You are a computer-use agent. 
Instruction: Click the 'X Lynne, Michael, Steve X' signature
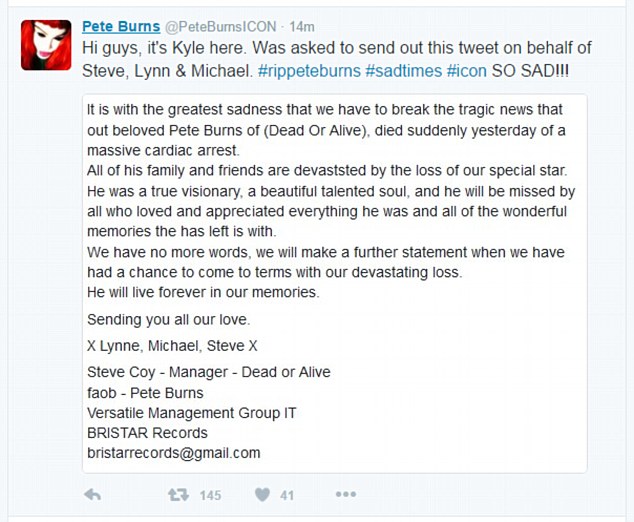(x=170, y=346)
